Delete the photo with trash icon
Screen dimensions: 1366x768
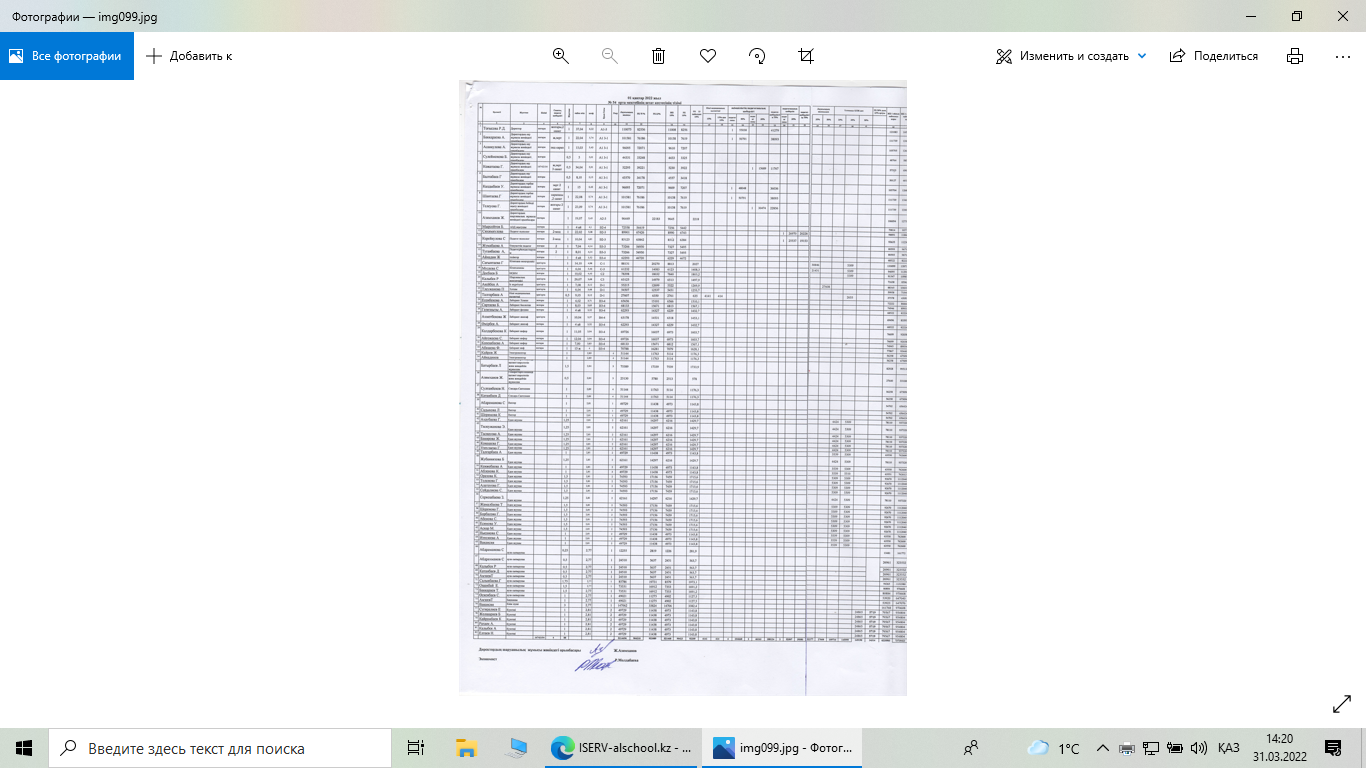[x=658, y=56]
